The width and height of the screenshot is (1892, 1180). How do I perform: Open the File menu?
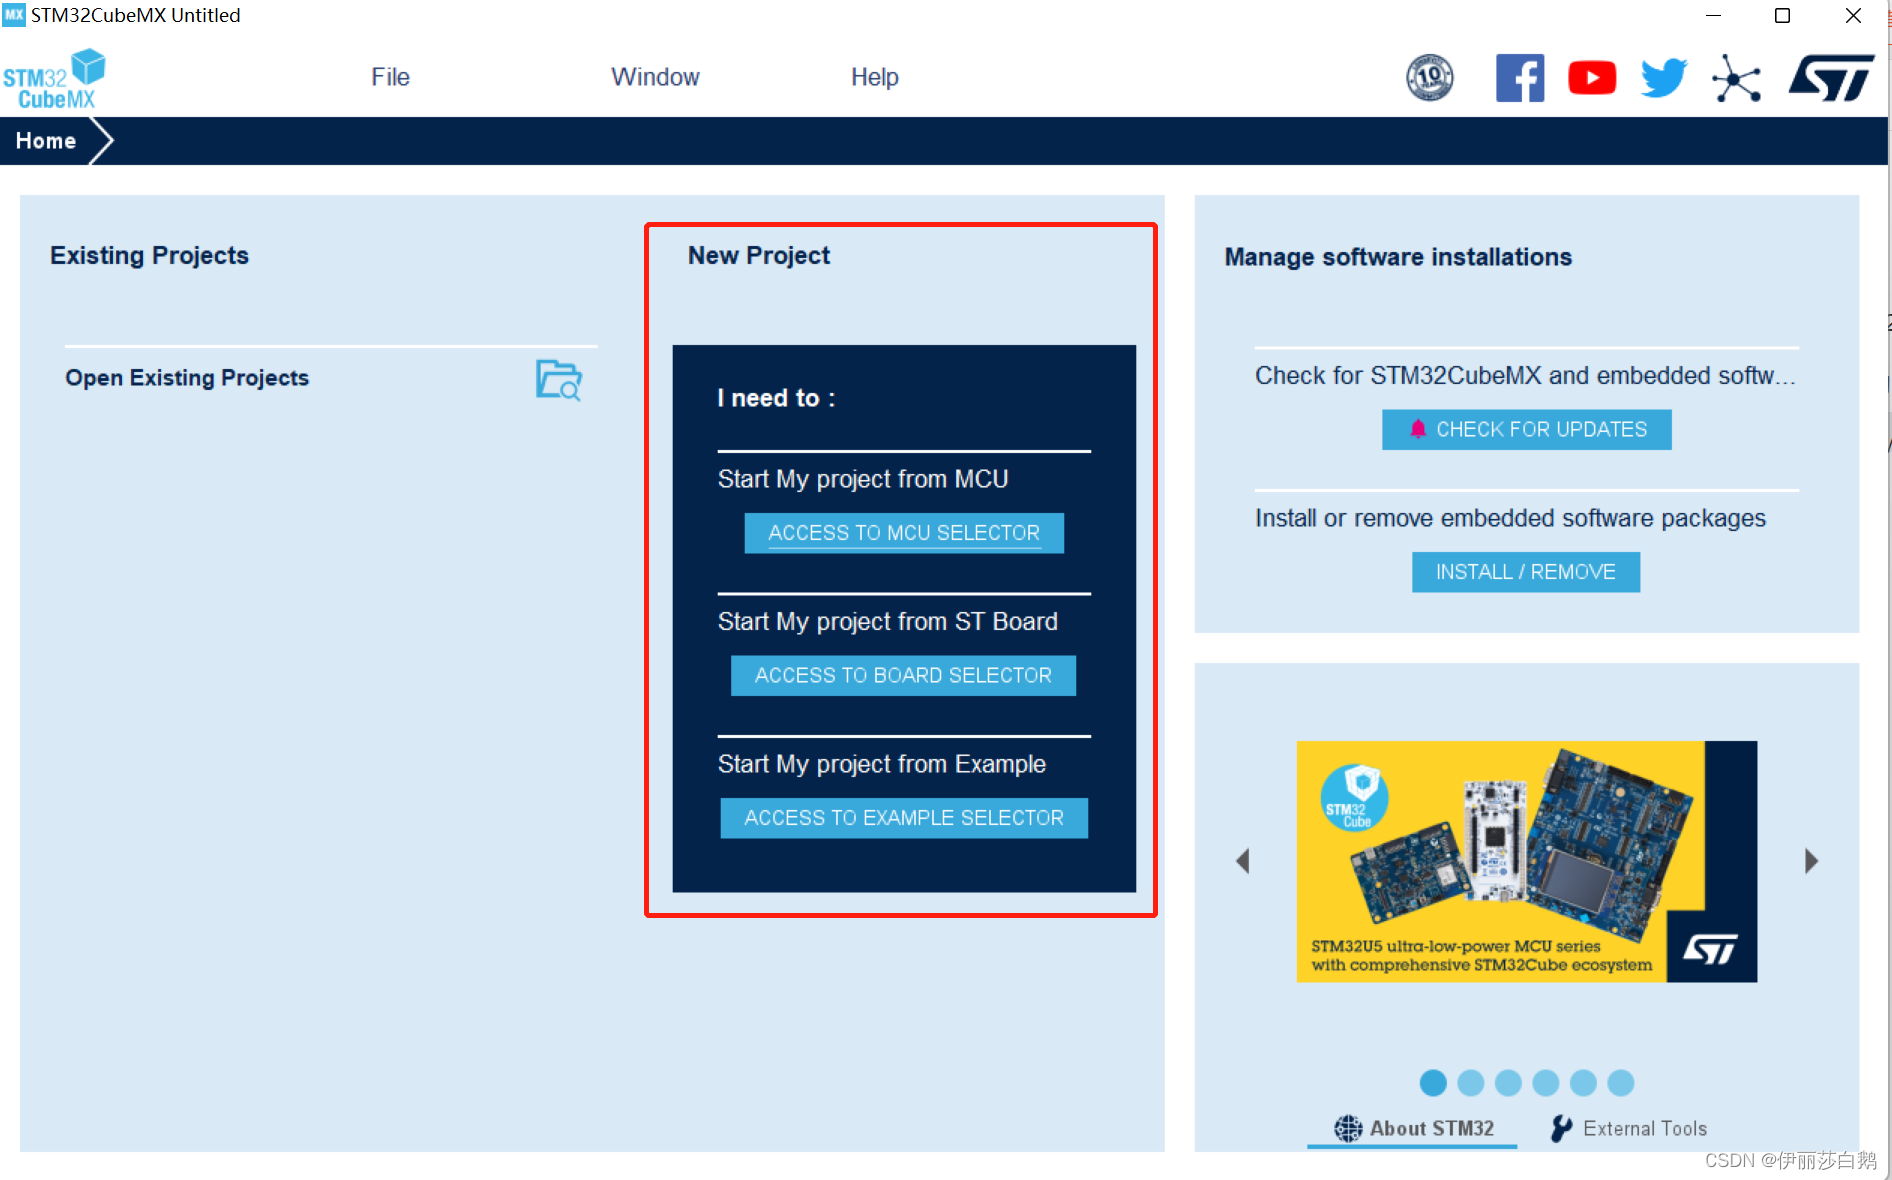click(x=390, y=77)
